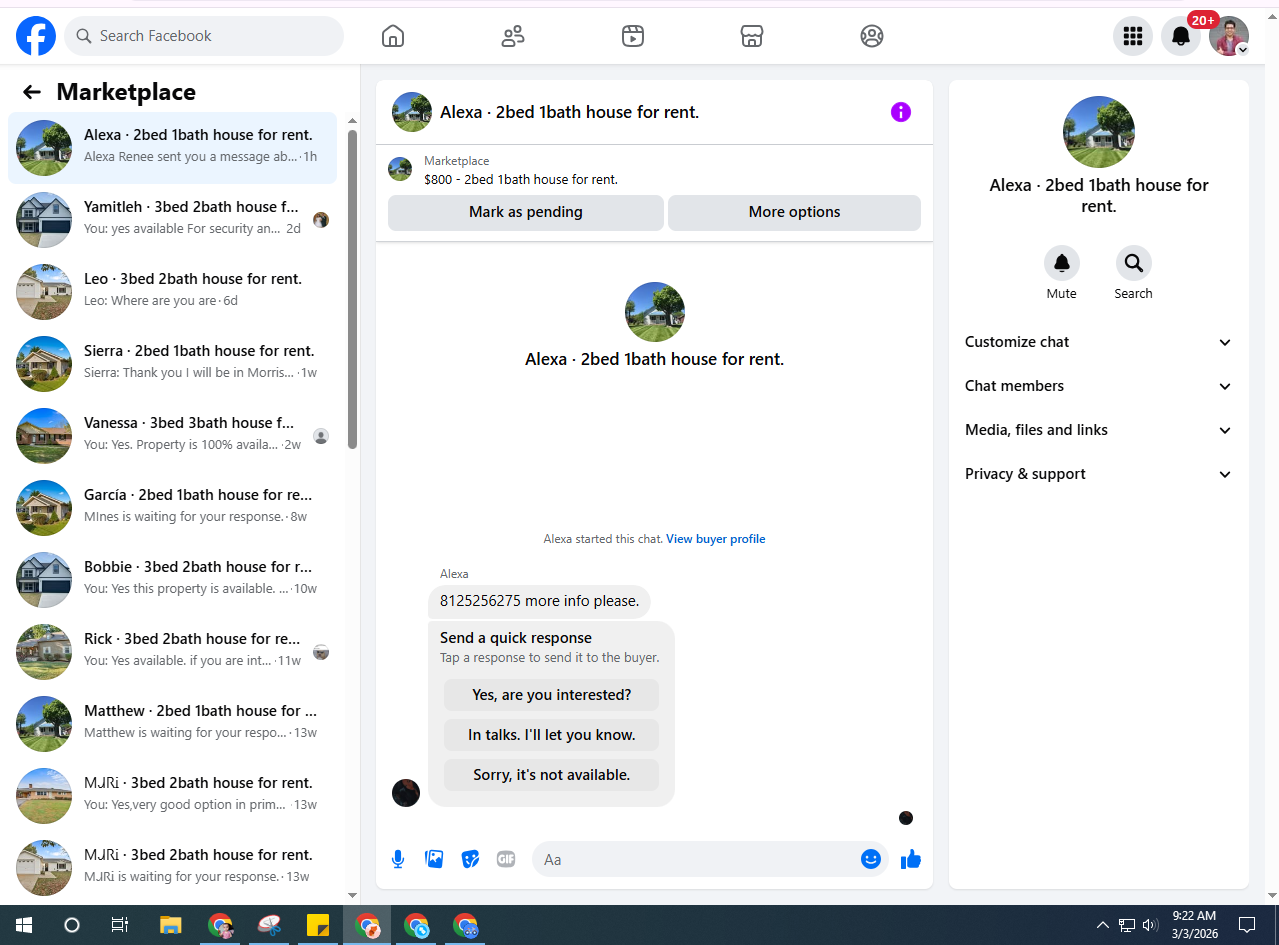Open the Alexa 2bed 1bath conversation
This screenshot has height=945, width=1279.
click(172, 148)
